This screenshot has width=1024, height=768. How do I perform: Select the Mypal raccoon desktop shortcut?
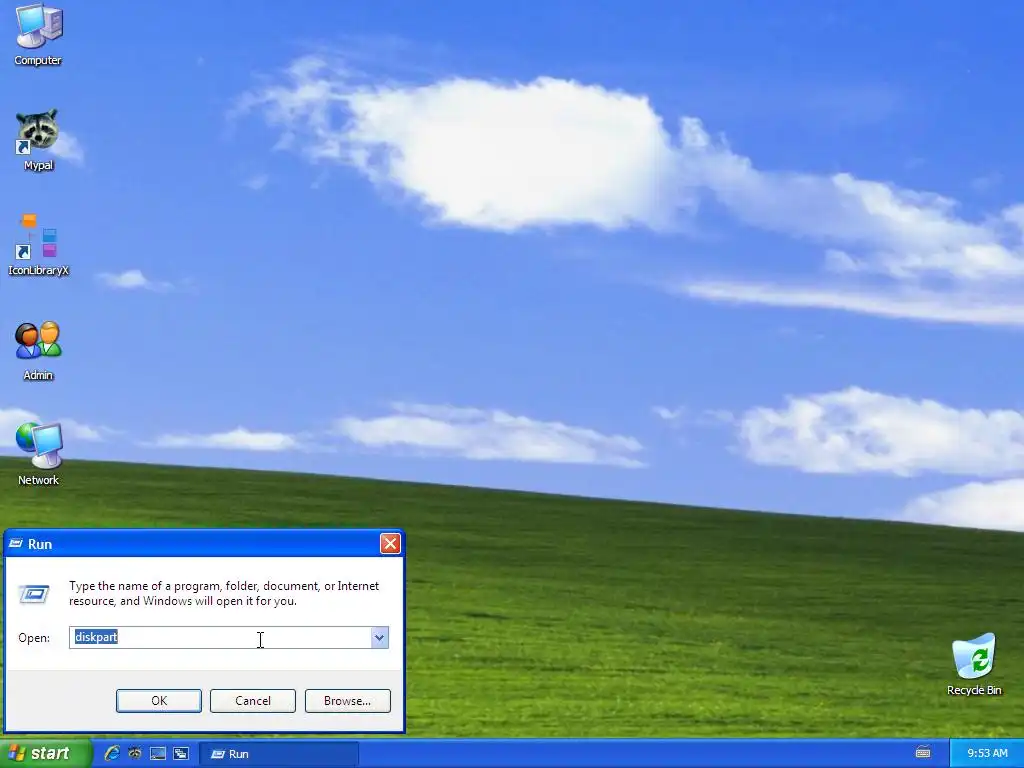(x=38, y=140)
